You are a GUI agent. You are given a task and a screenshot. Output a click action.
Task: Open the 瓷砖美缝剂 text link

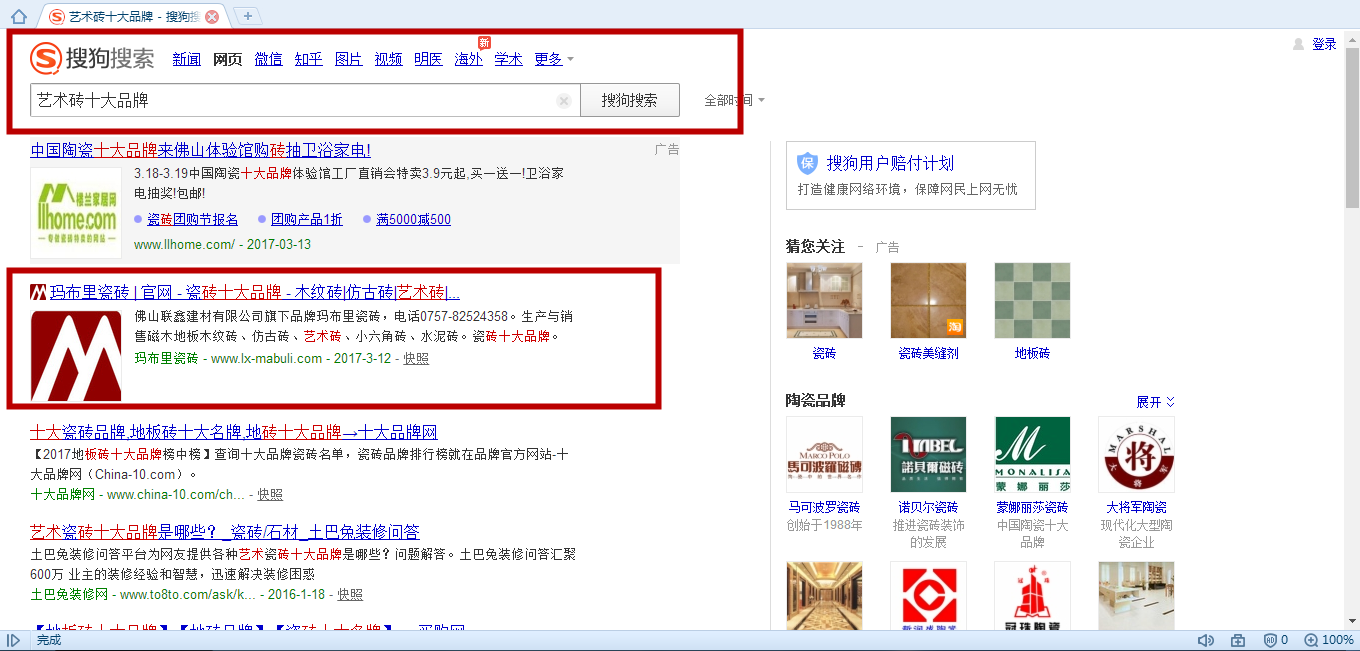(928, 353)
